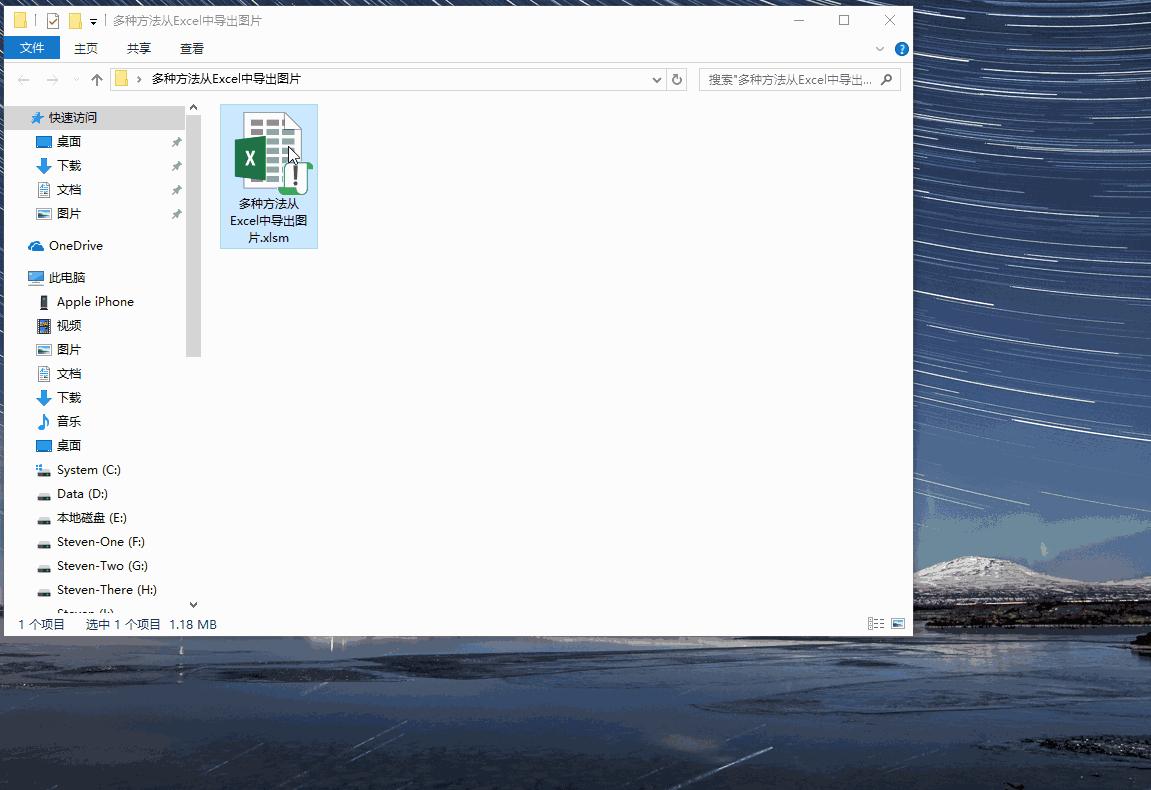This screenshot has height=790, width=1151.
Task: Click the folder icon in the address bar
Action: (122, 79)
